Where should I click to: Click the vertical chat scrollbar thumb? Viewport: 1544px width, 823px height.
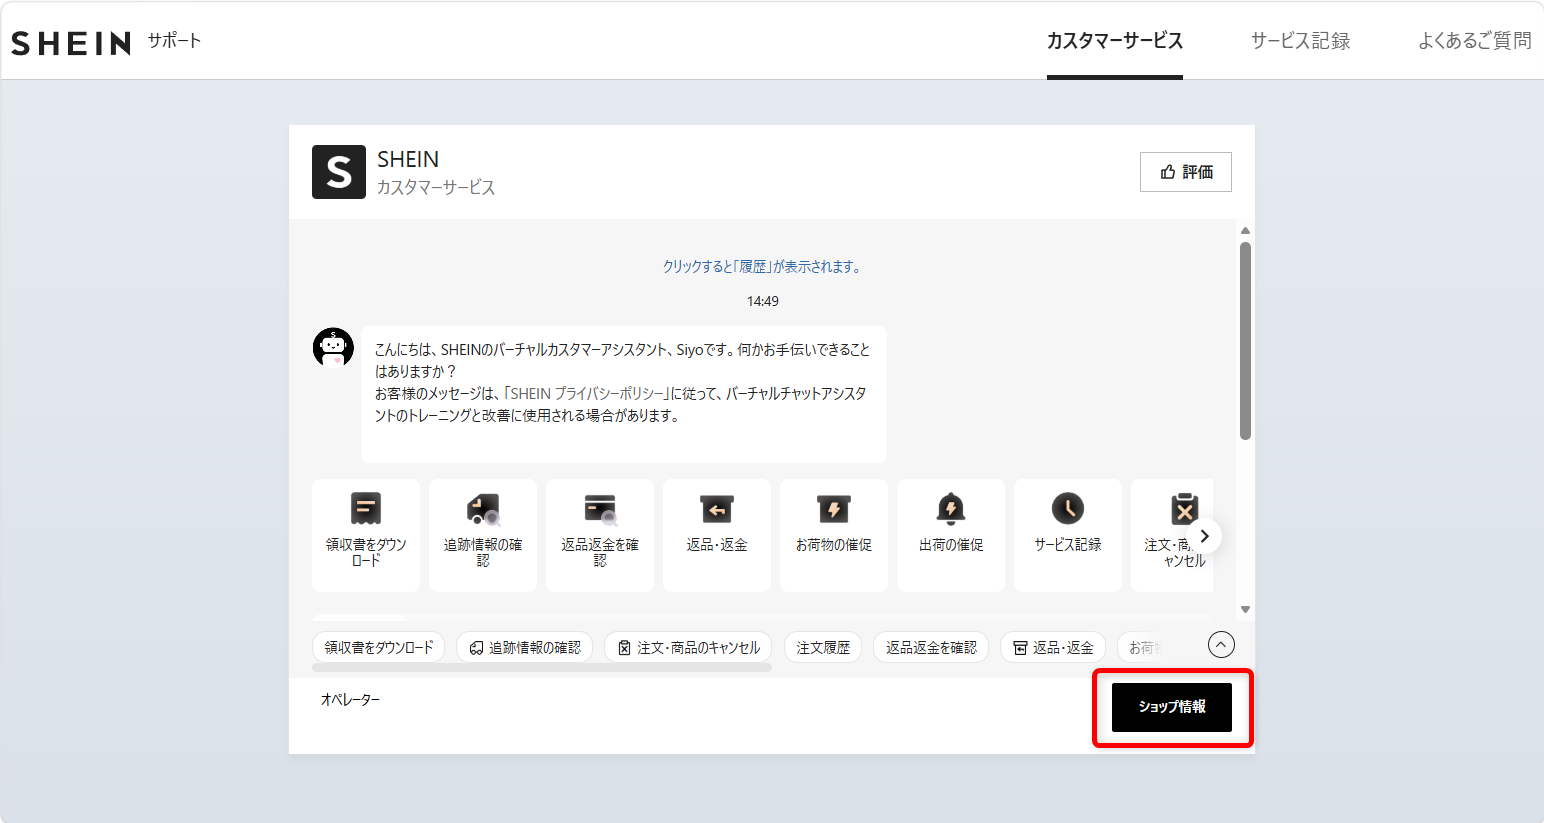pyautogui.click(x=1245, y=341)
